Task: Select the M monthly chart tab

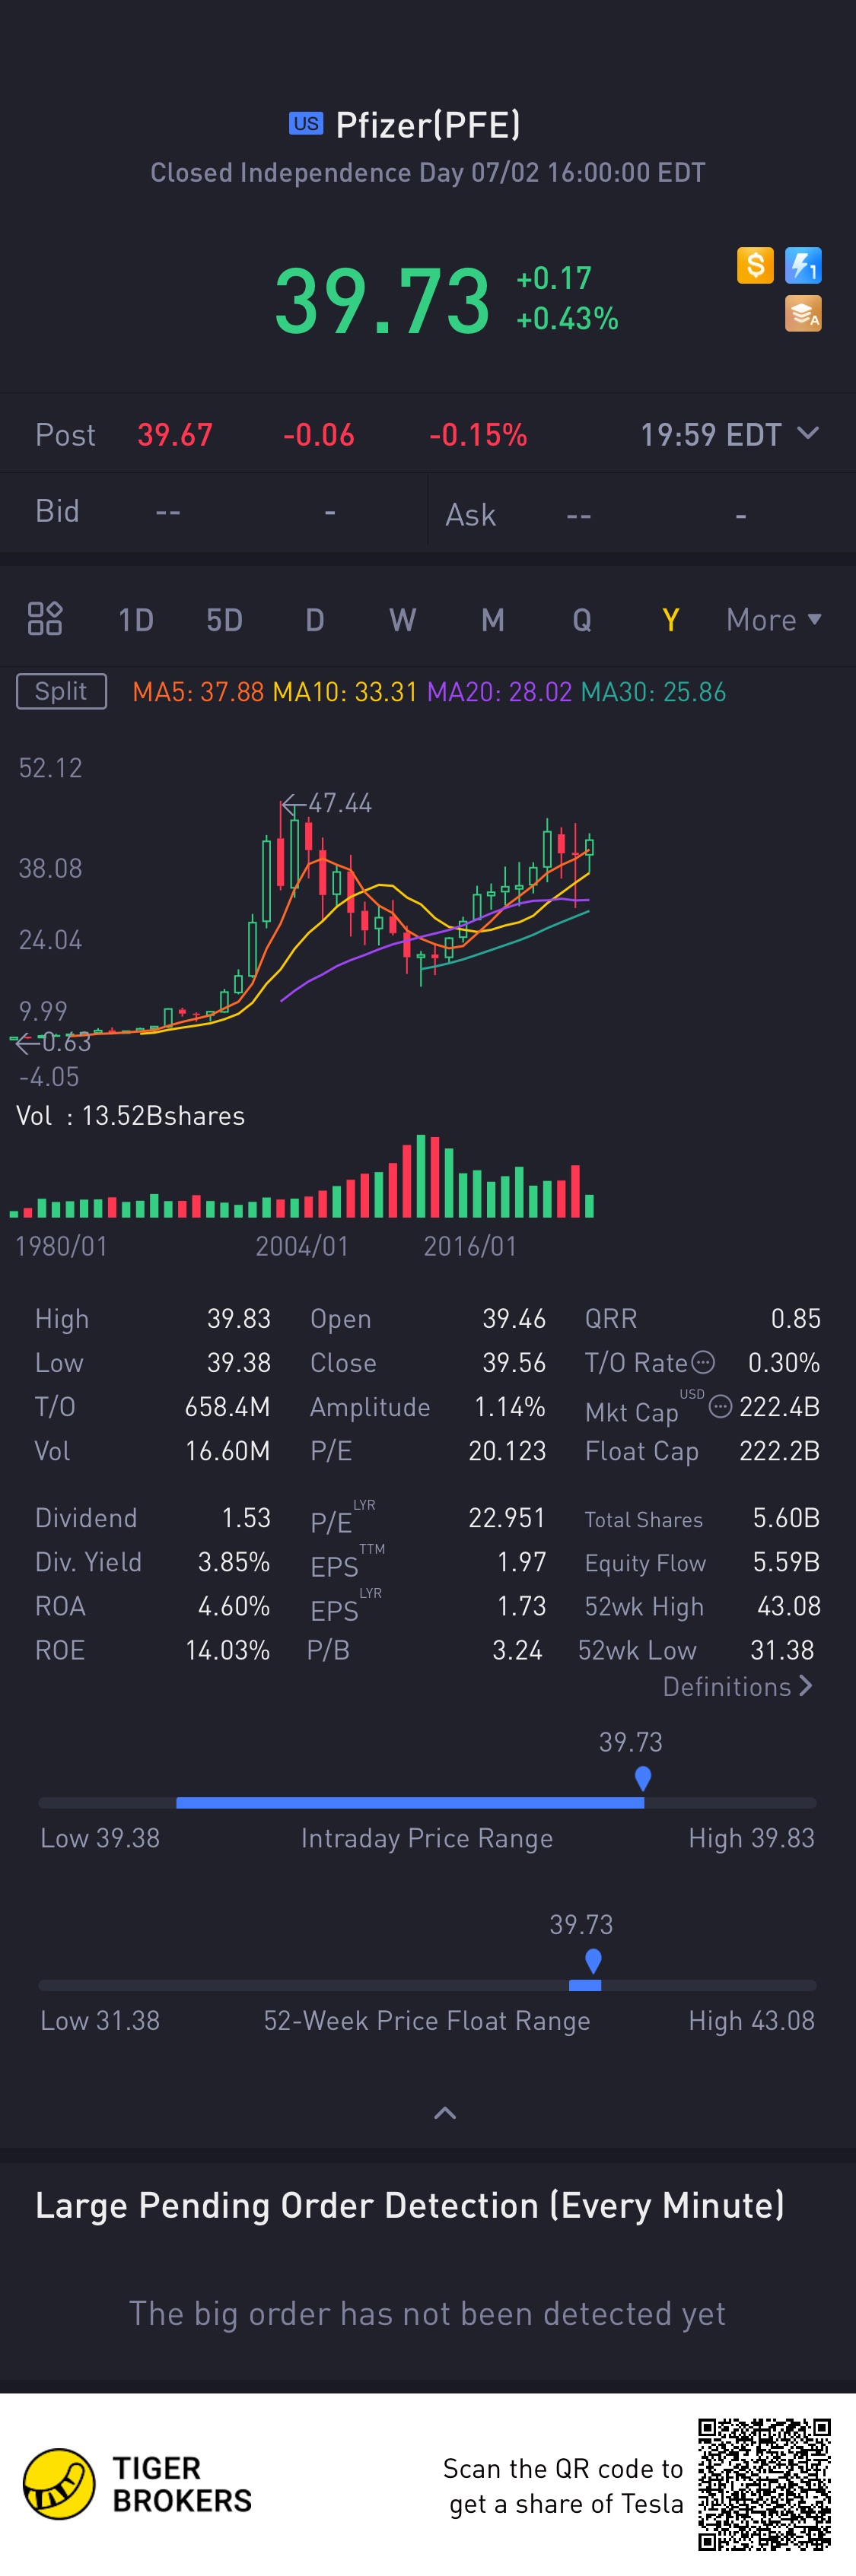Action: 492,620
